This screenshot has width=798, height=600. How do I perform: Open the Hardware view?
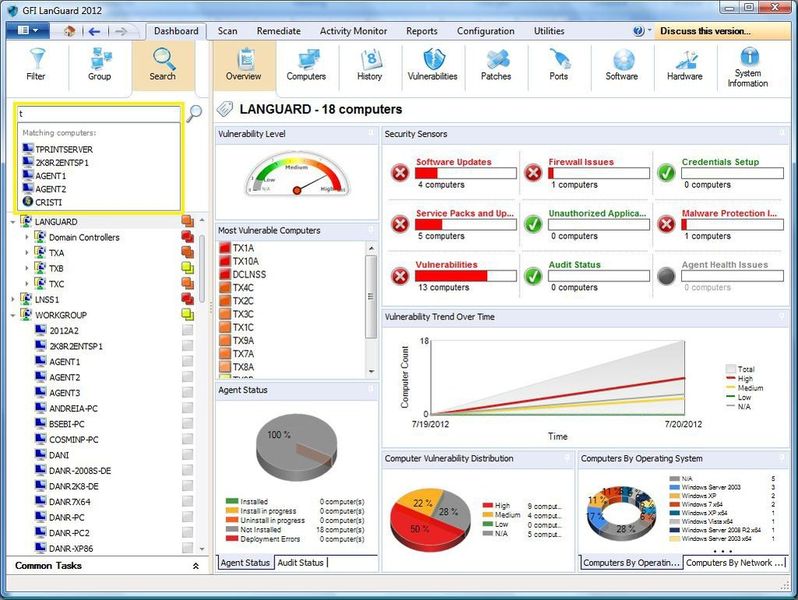685,65
